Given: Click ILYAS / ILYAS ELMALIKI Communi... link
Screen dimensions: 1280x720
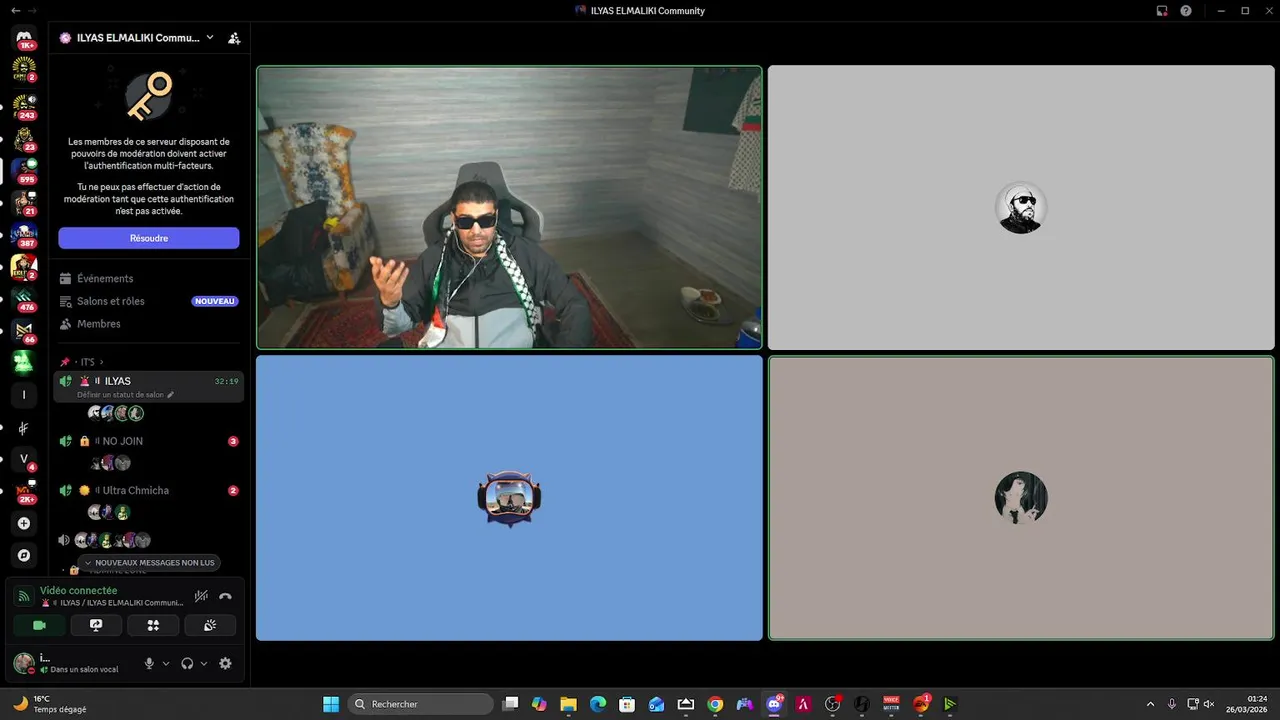Looking at the screenshot, I should pos(115,603).
